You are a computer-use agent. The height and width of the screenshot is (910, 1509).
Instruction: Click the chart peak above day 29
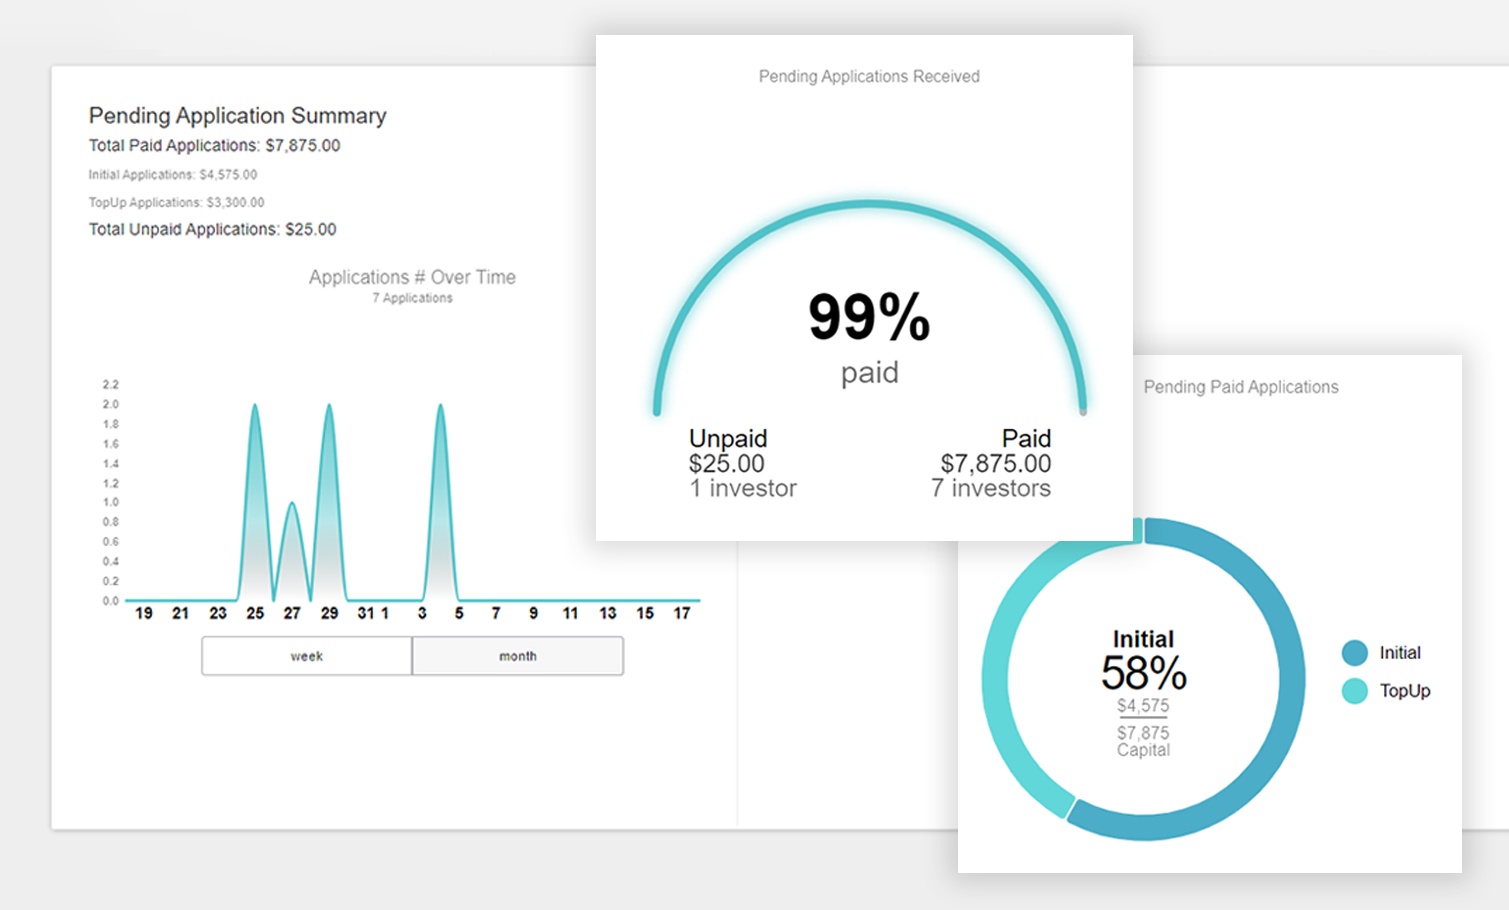tap(329, 410)
